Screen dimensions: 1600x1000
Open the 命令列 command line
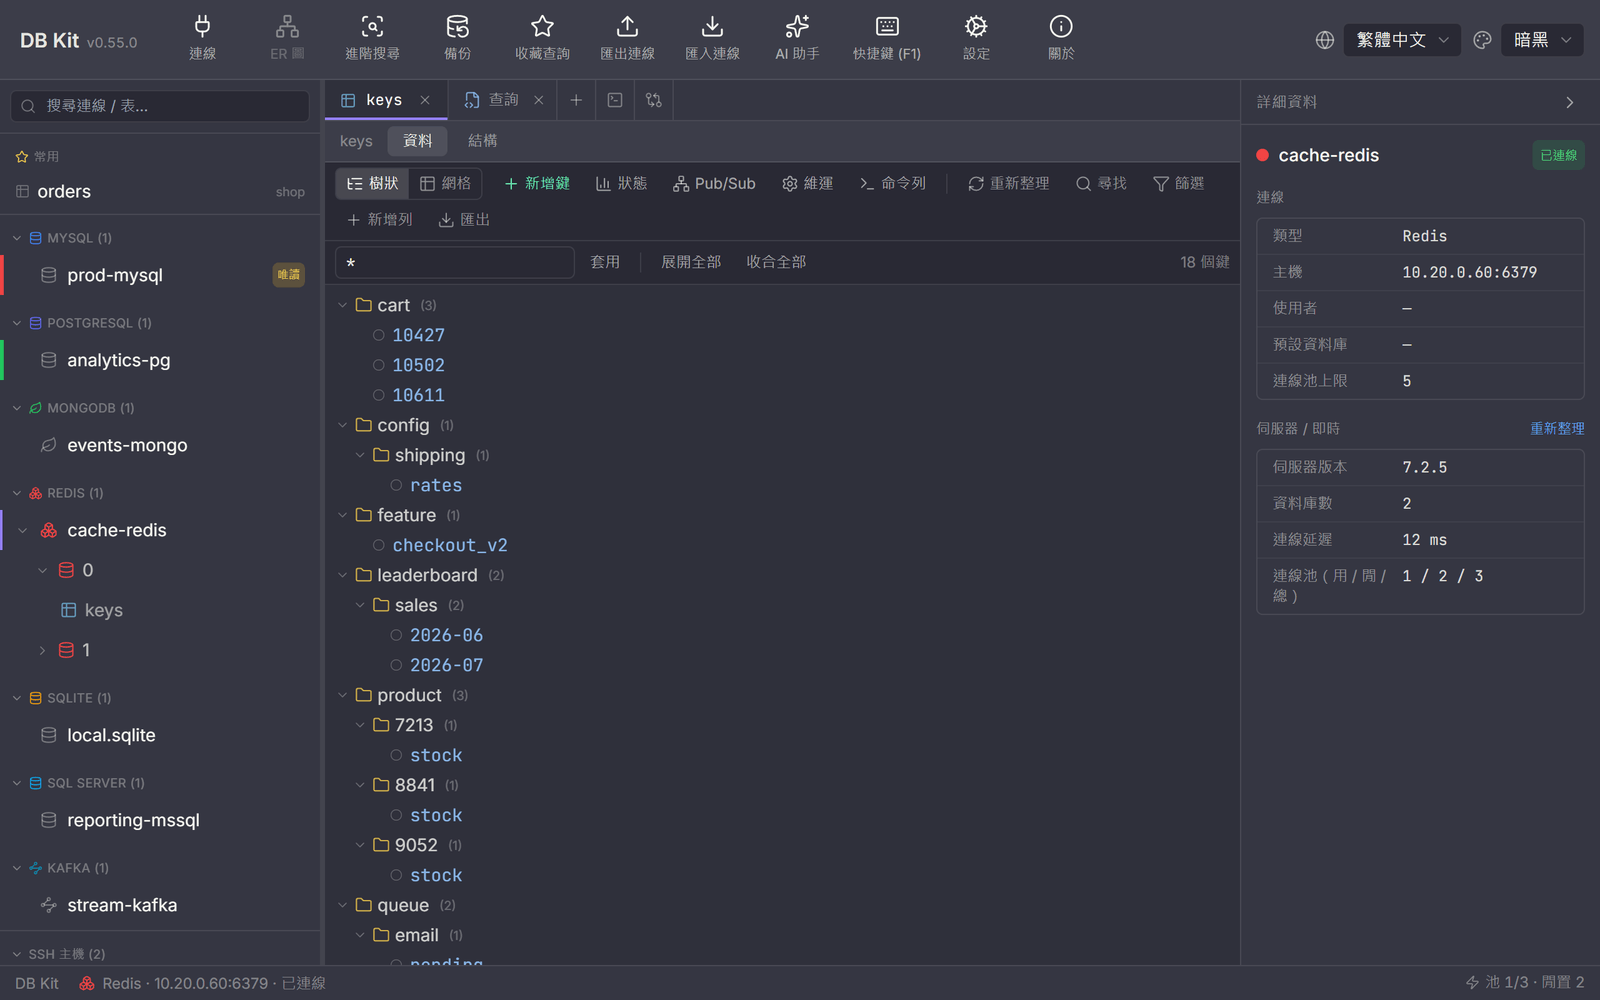coord(892,183)
